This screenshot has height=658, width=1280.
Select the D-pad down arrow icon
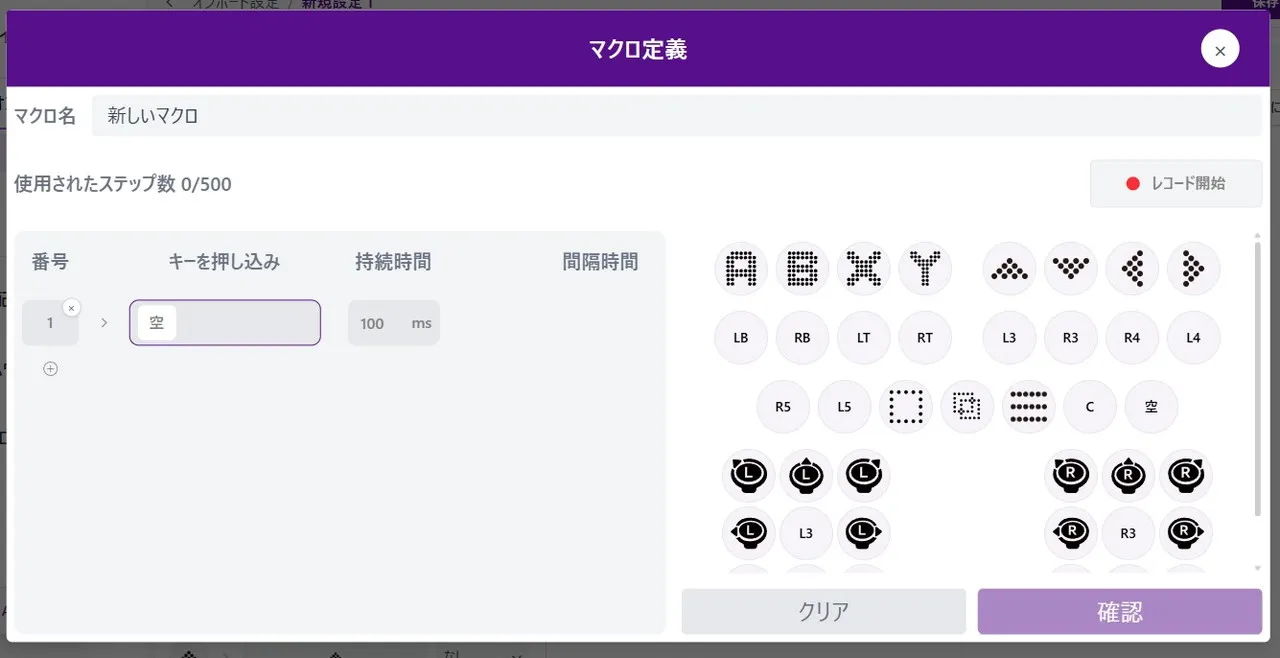tap(1071, 268)
